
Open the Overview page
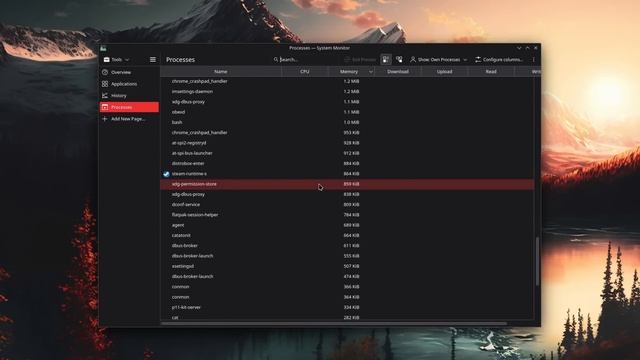[129, 72]
